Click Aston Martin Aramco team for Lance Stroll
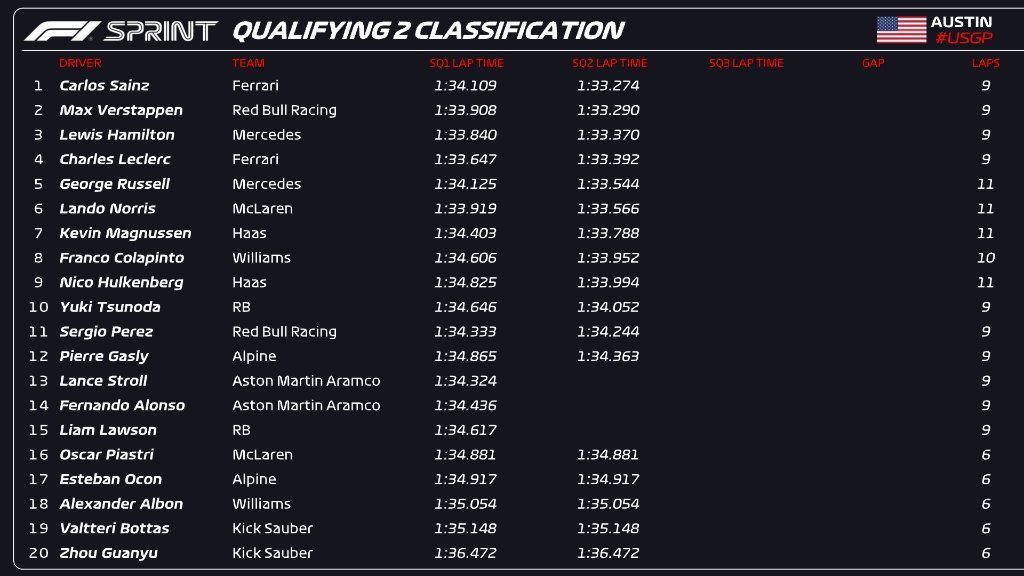Viewport: 1024px width, 576px height. [306, 381]
